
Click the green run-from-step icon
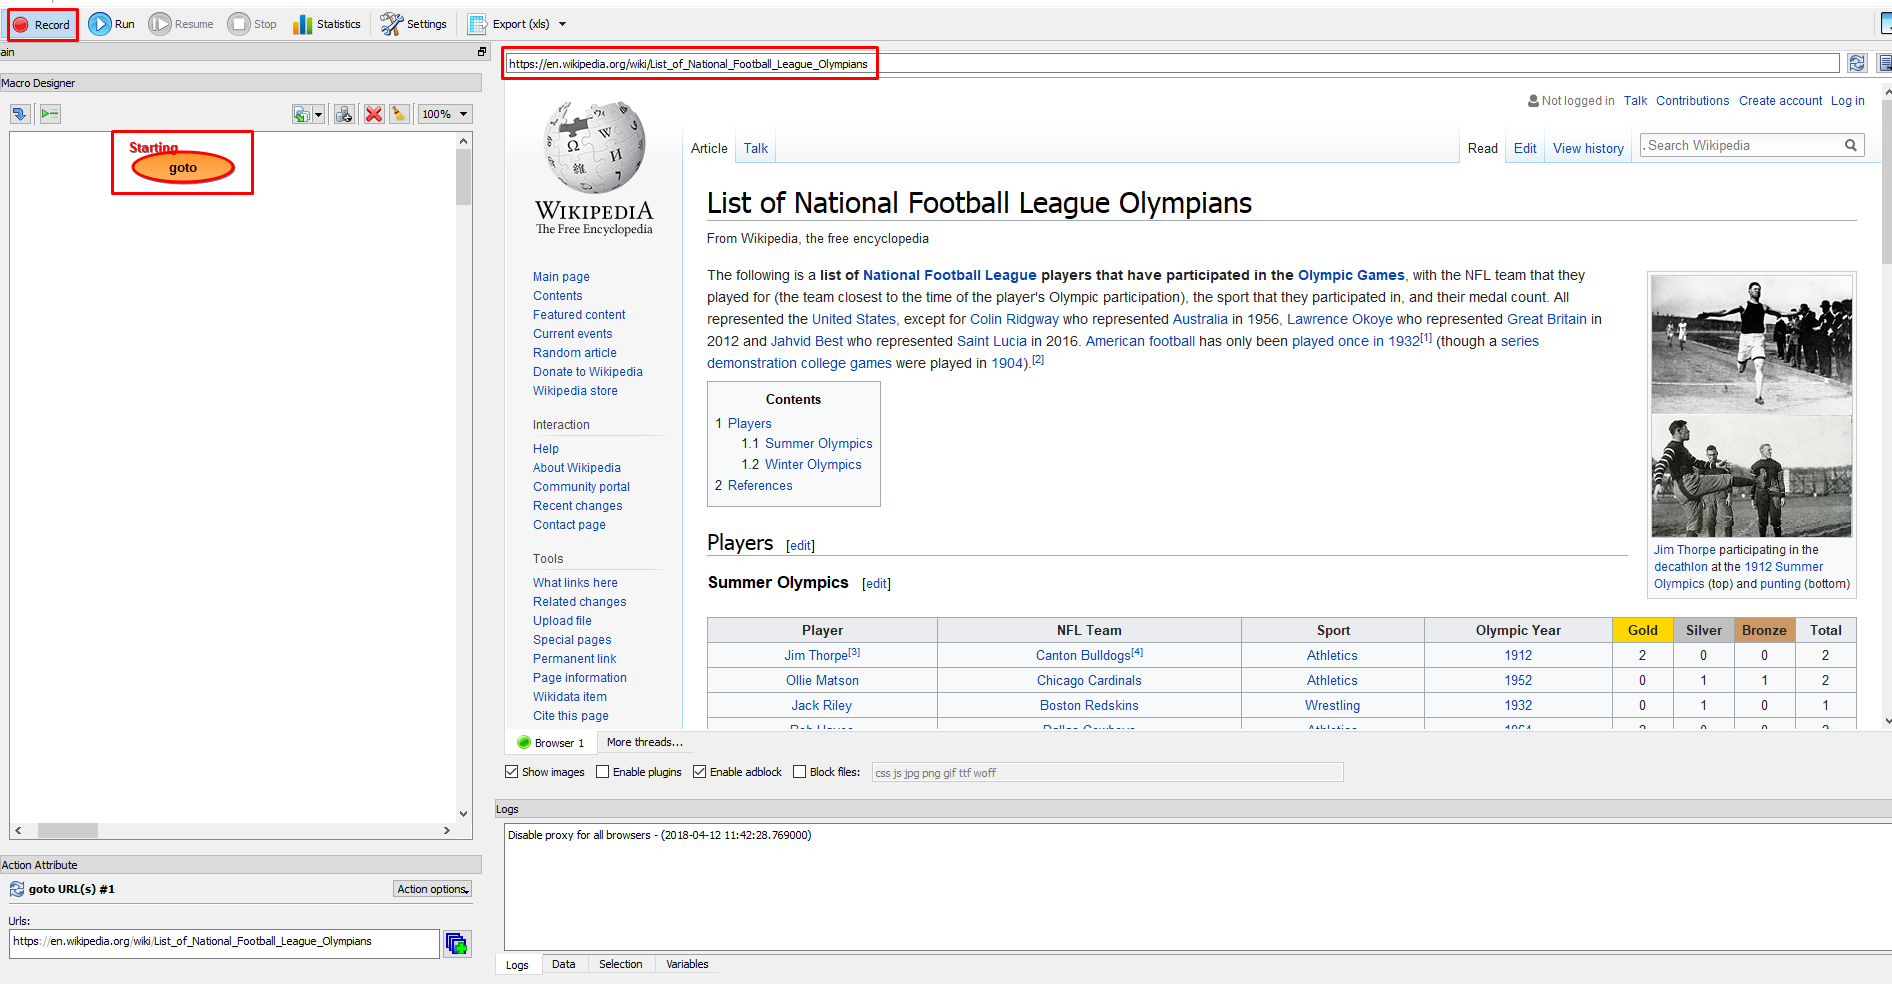50,114
